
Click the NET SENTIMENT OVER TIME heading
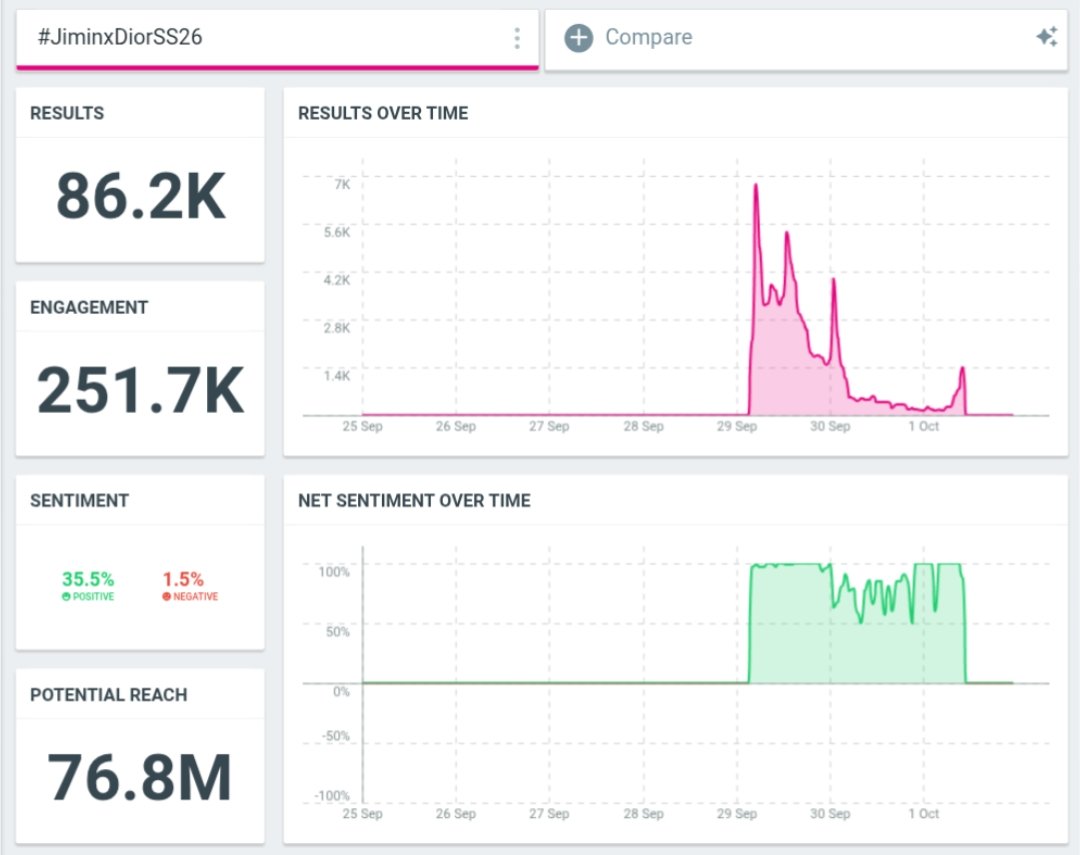[x=414, y=500]
